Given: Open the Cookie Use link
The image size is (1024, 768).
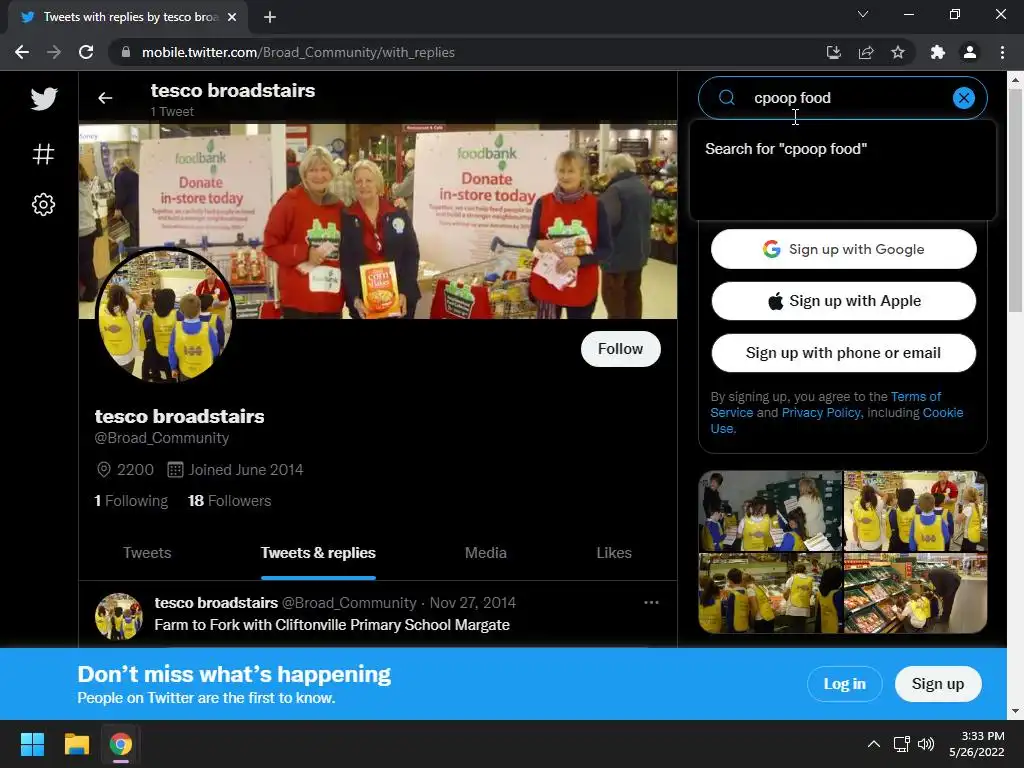Looking at the screenshot, I should coord(942,413).
